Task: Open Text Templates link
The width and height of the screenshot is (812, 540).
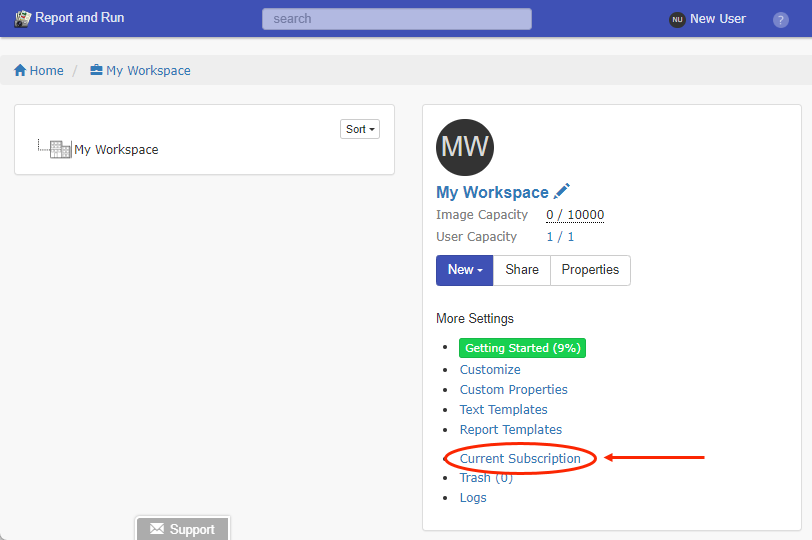Action: 503,410
